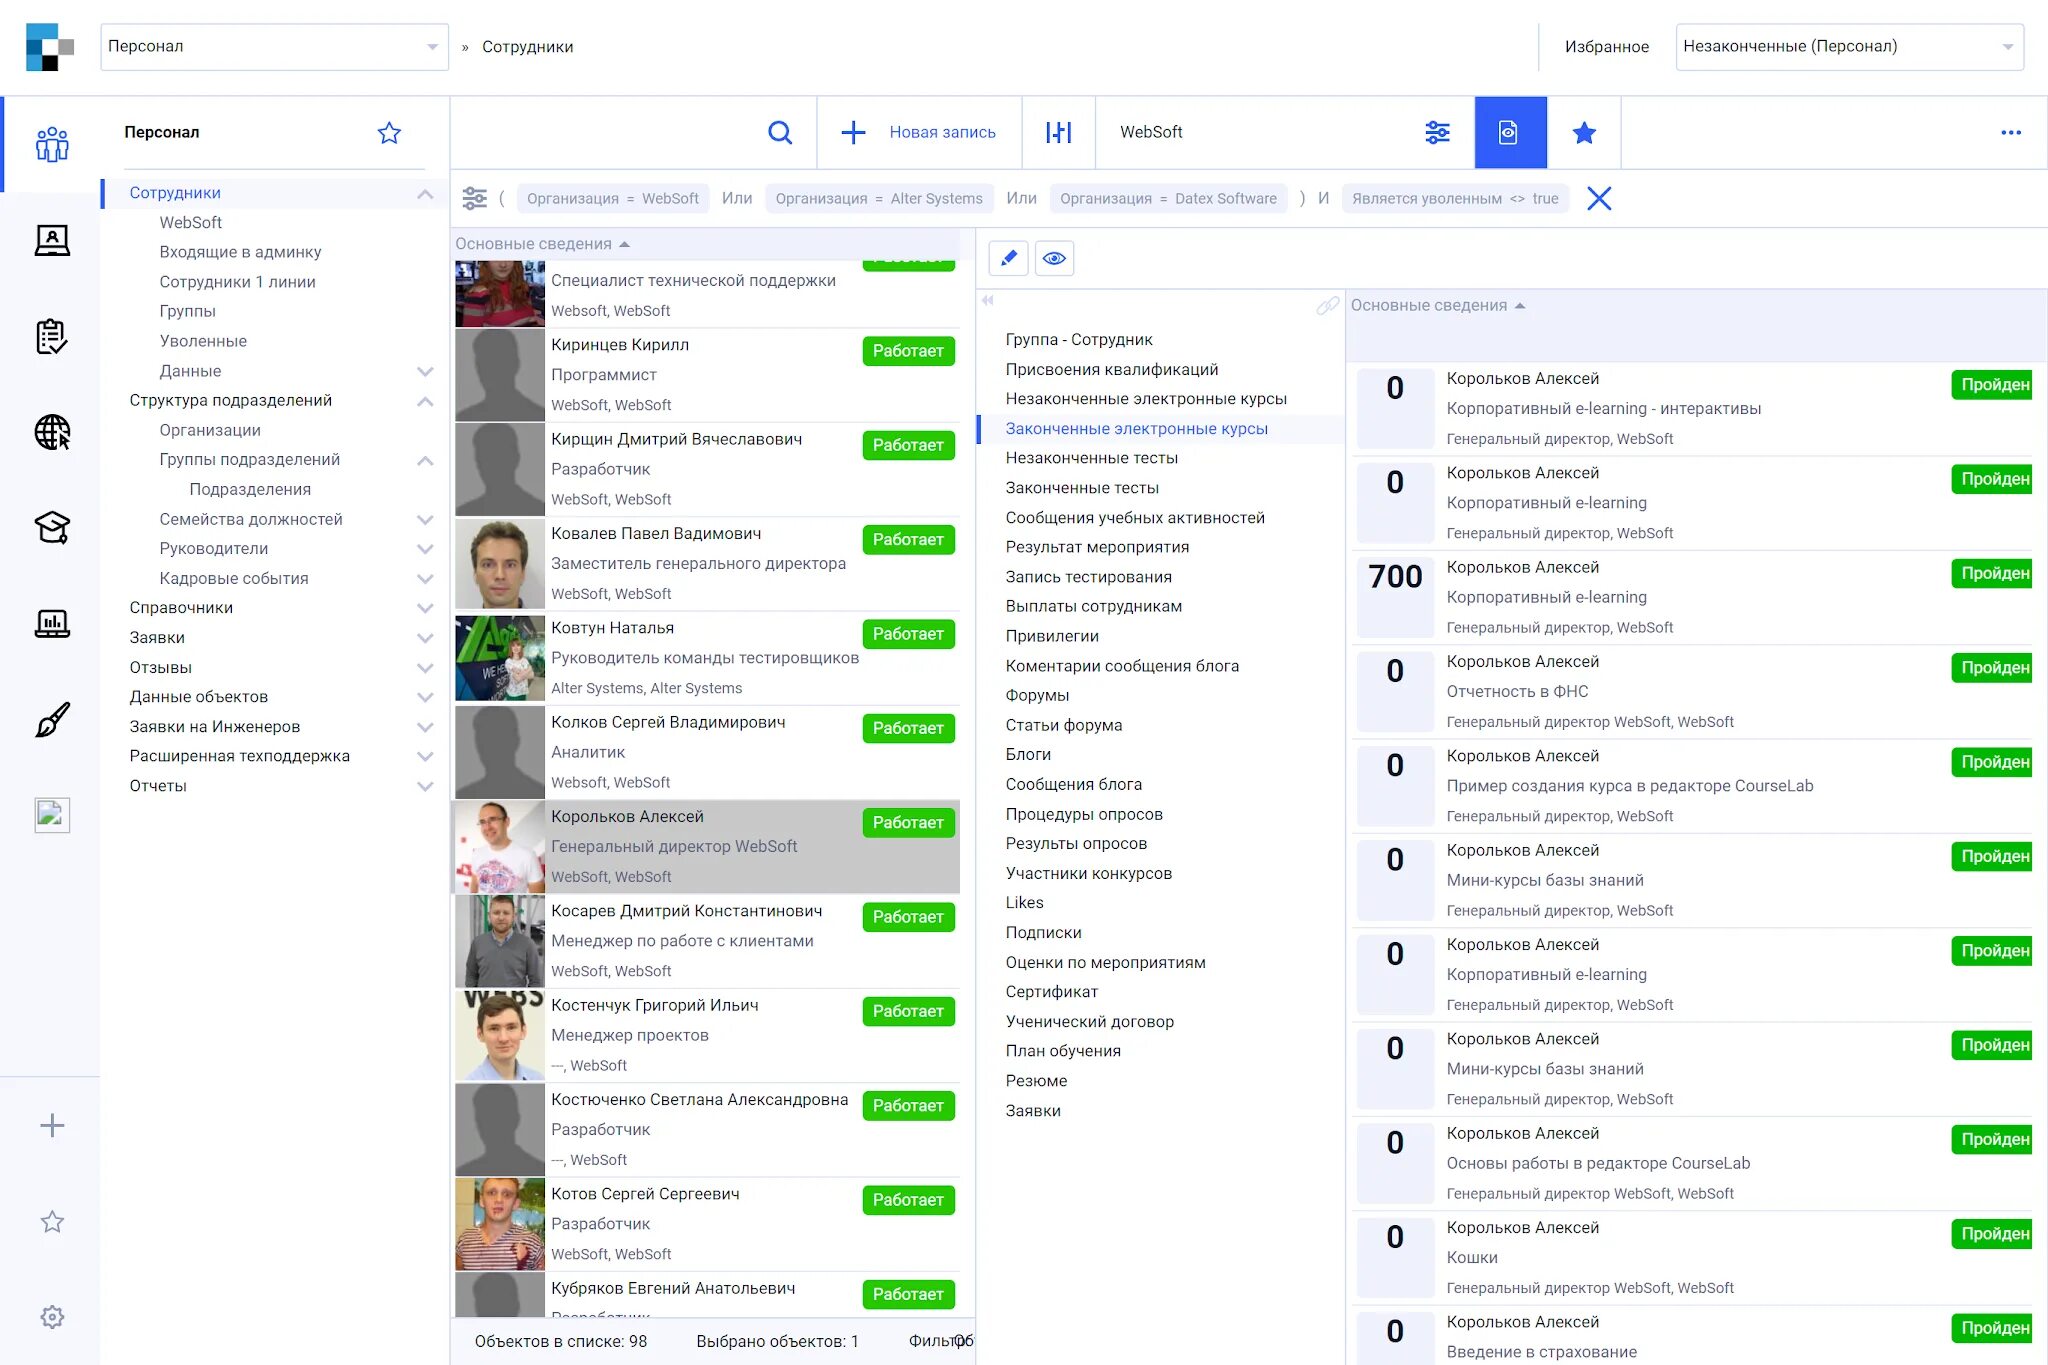Click Работает status for Киринцев Кирилл
Screen dimensions: 2048x1365
pyautogui.click(x=908, y=351)
